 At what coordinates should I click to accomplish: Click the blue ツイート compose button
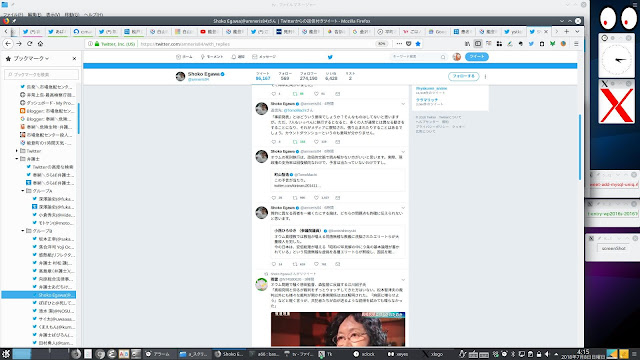pyautogui.click(x=477, y=57)
